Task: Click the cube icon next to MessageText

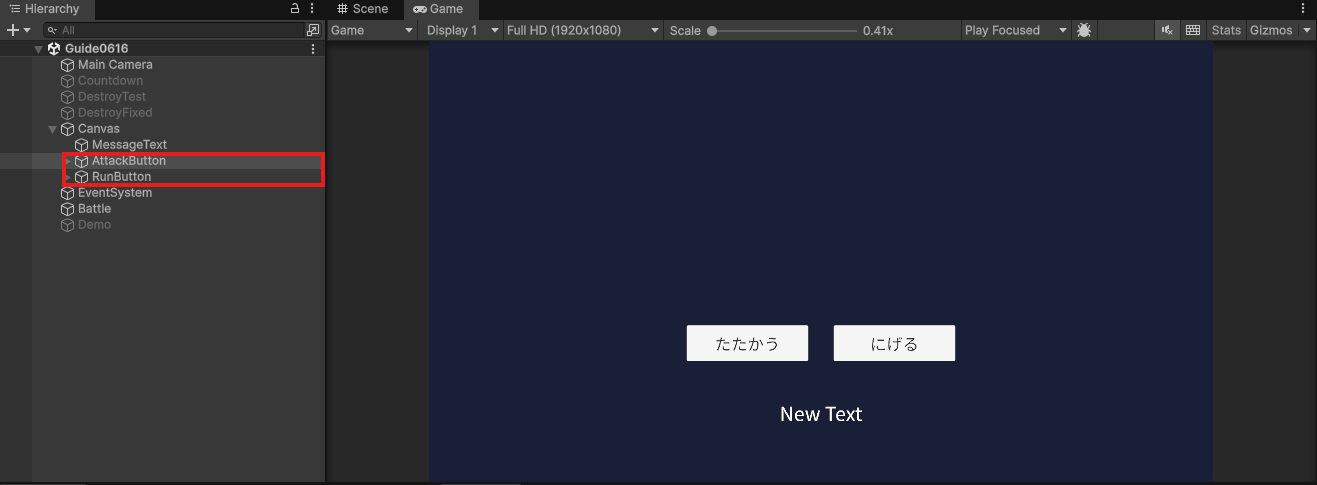Action: point(82,145)
